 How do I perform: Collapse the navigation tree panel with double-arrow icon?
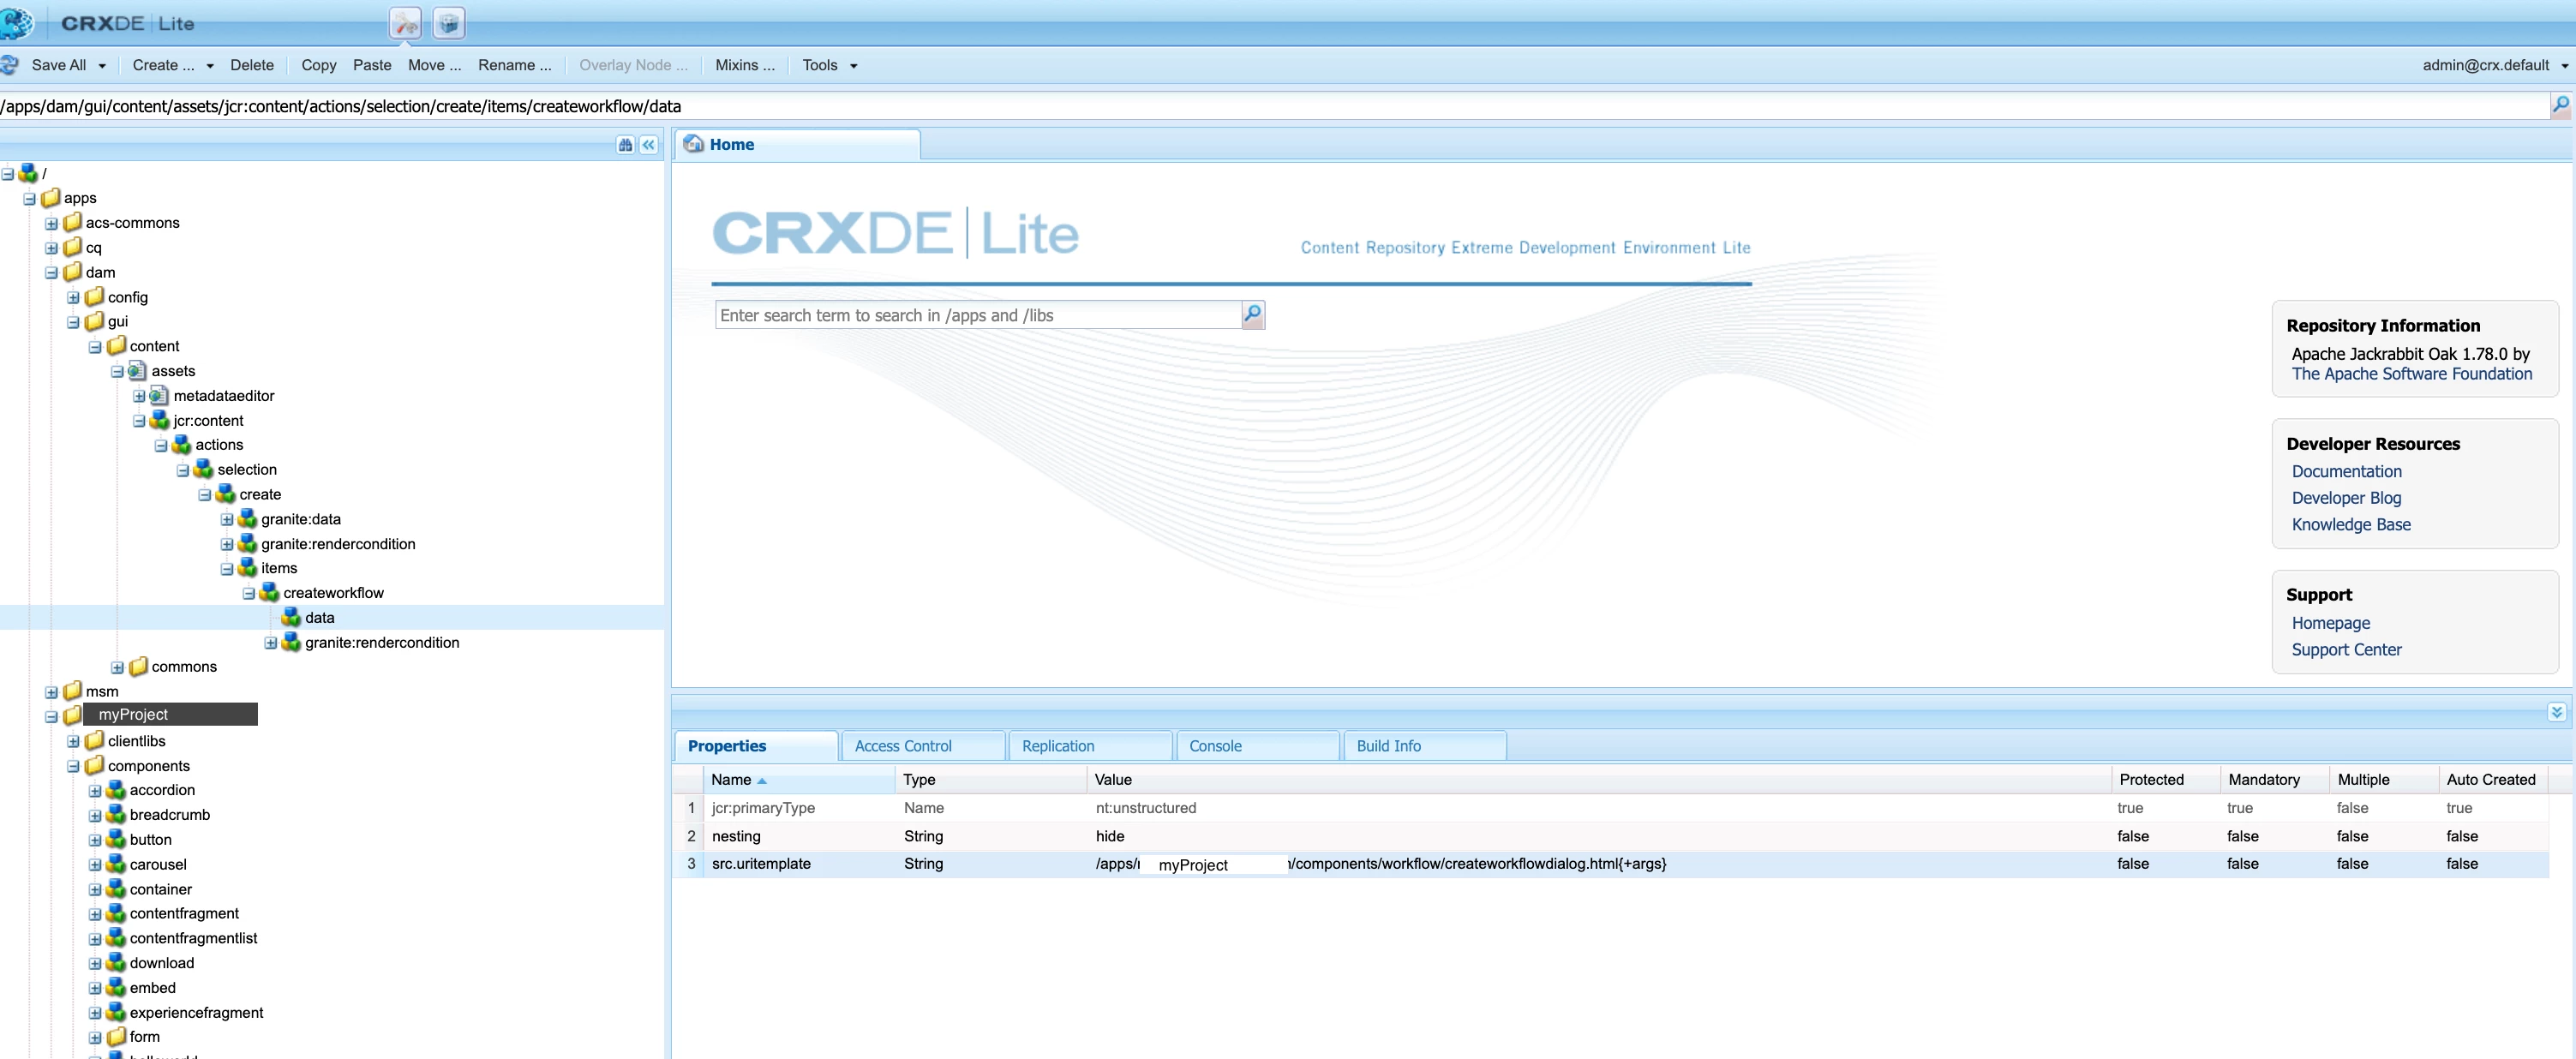tap(649, 145)
